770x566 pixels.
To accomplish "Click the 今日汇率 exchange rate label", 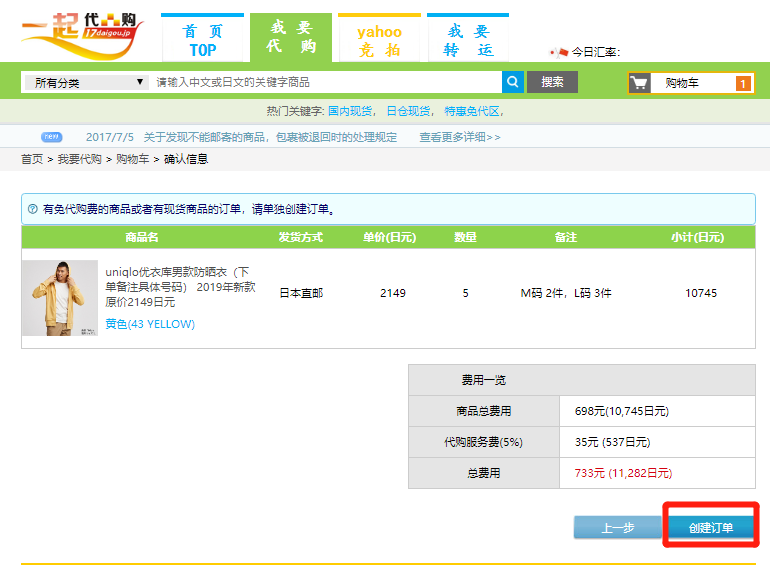I will point(596,52).
